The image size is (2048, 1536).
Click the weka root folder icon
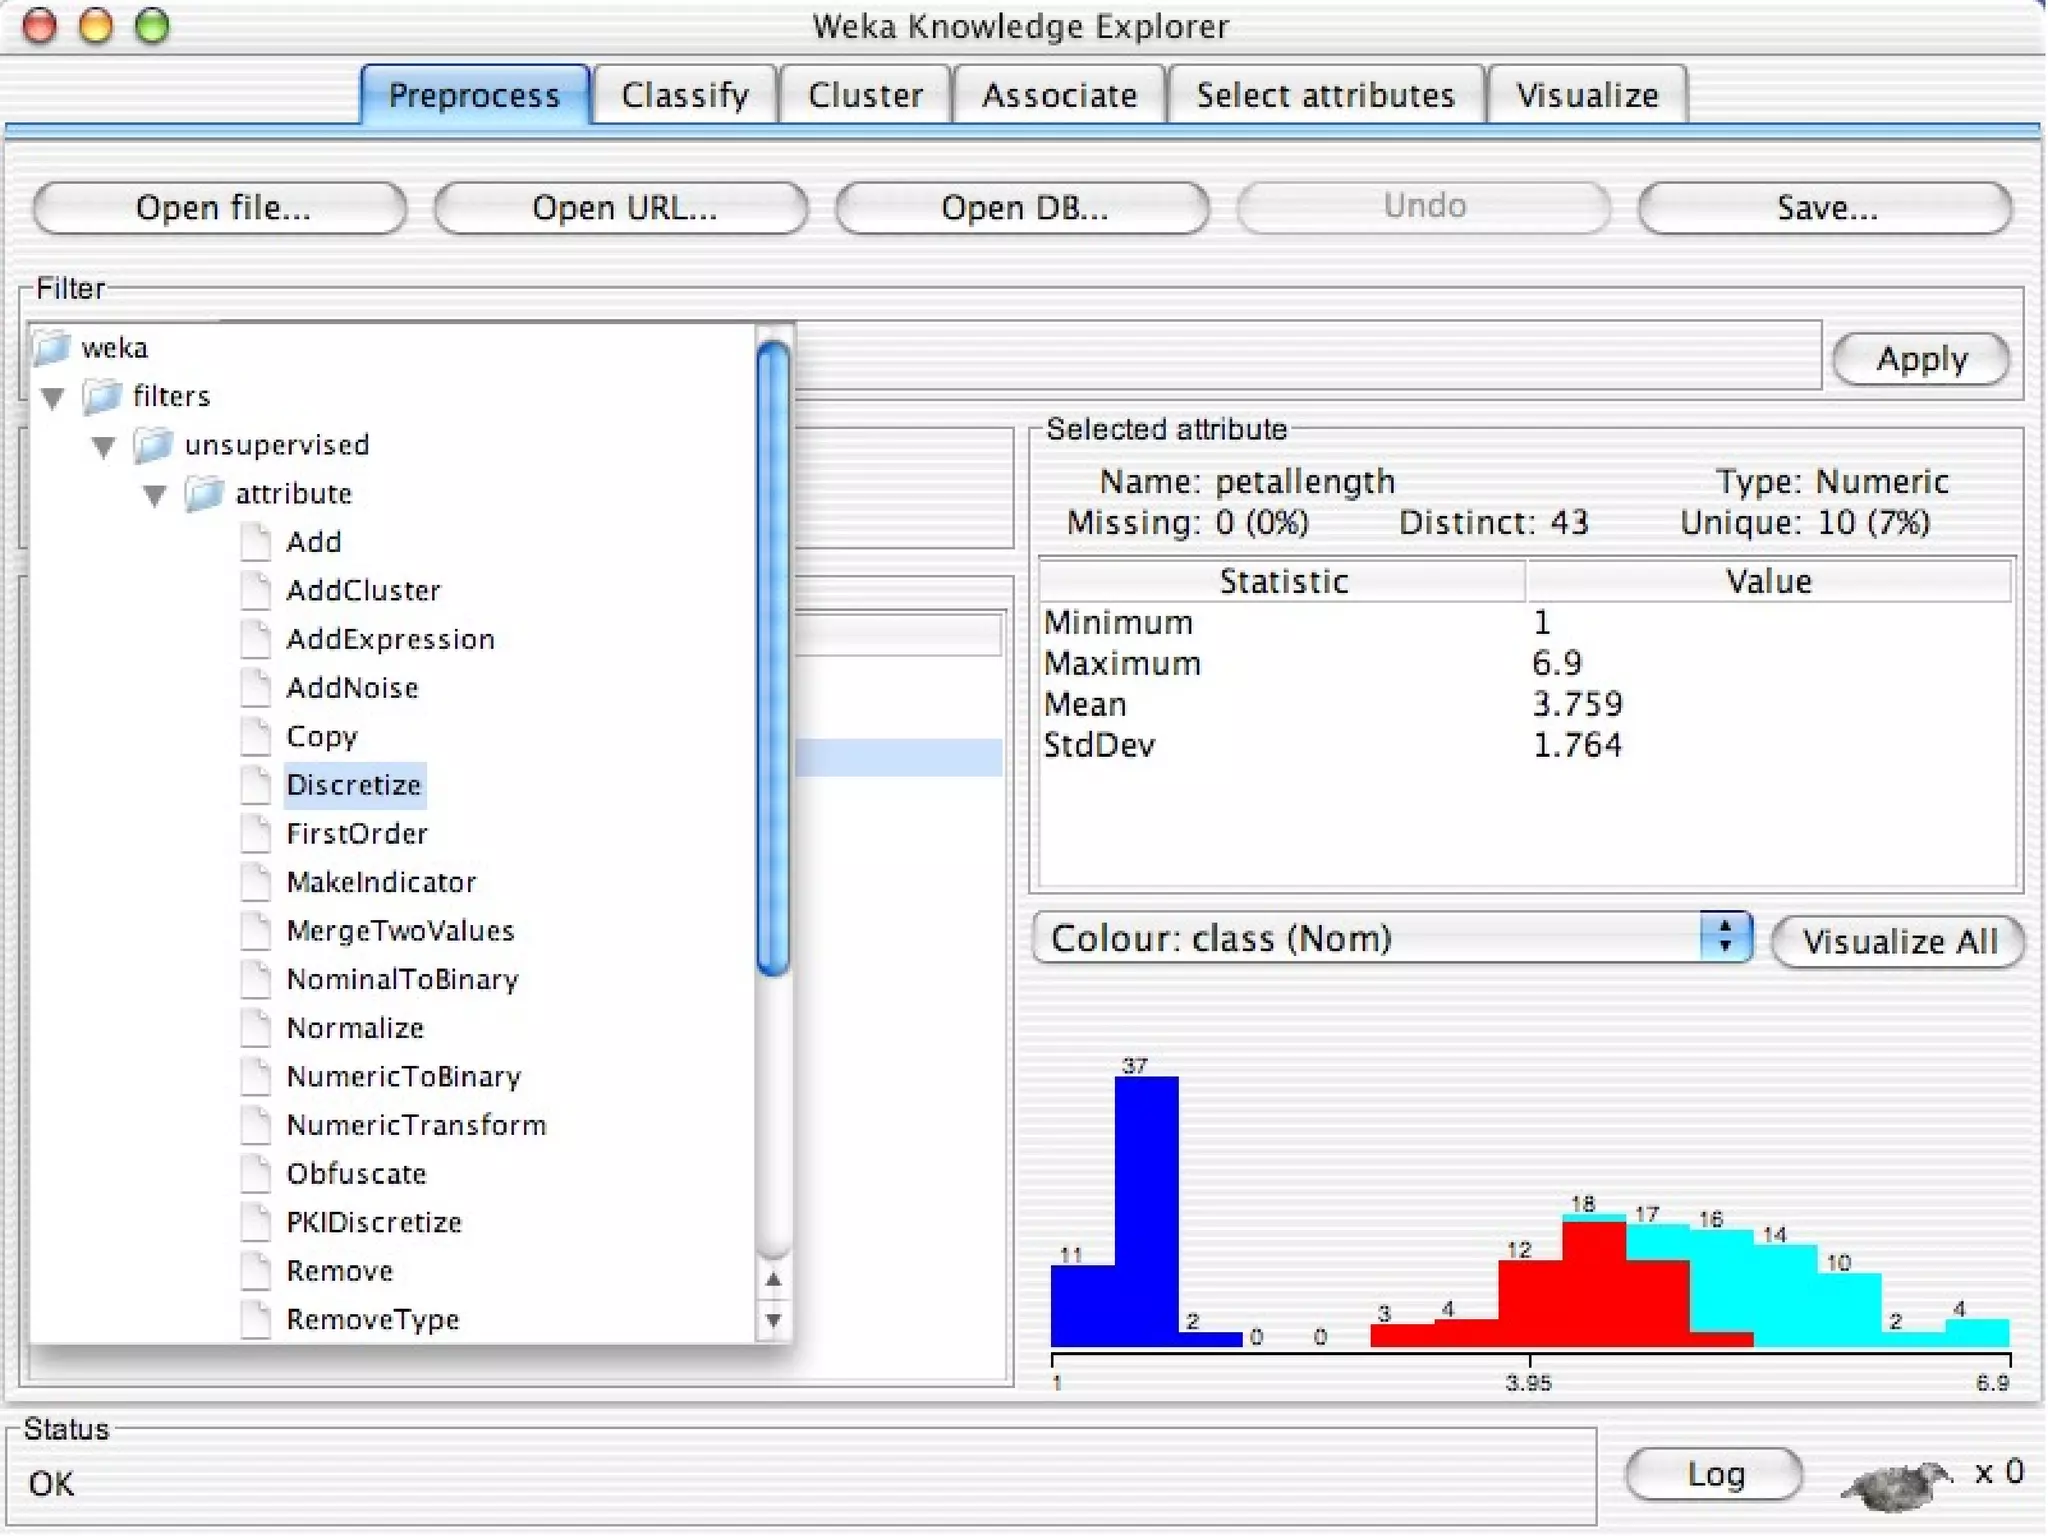(52, 348)
